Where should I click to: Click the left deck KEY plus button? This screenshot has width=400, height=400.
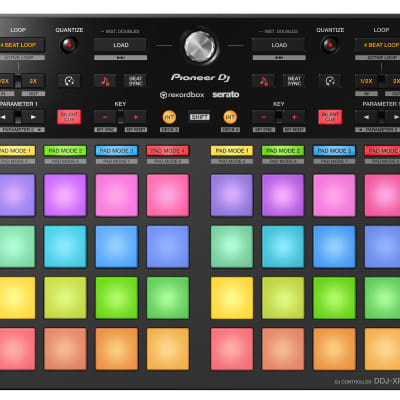[135, 117]
